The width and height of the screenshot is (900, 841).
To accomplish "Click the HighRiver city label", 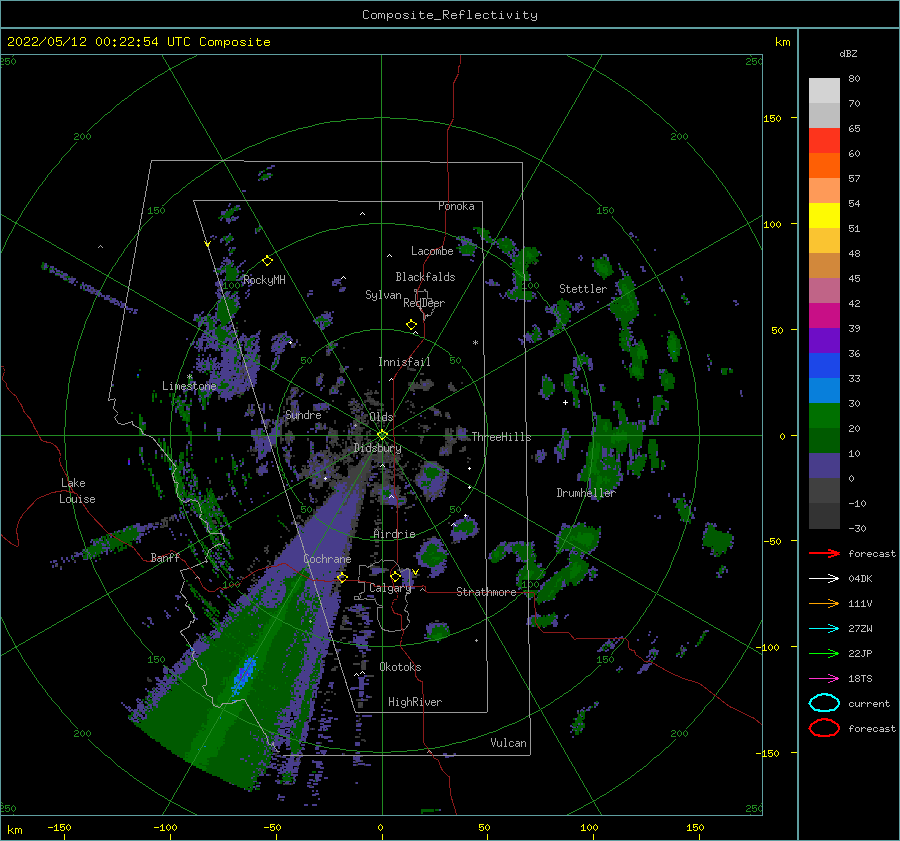I will pos(415,702).
